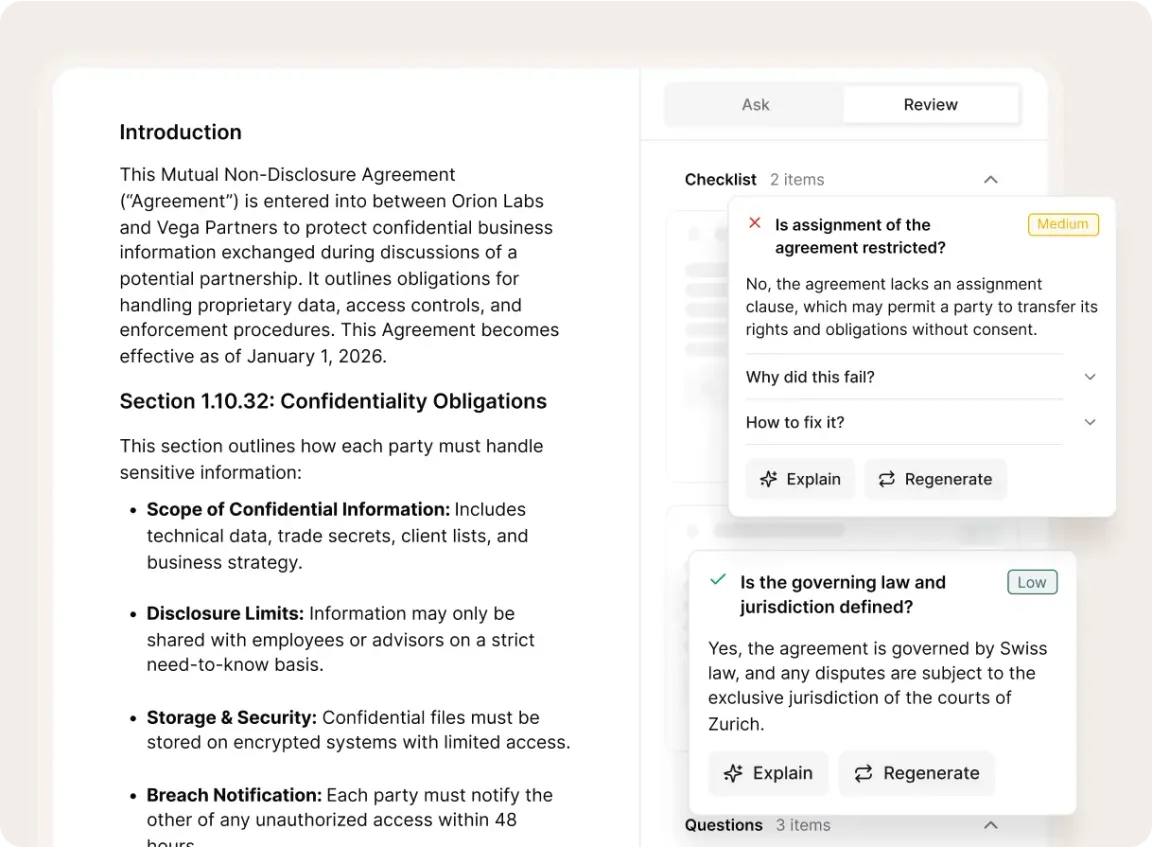The width and height of the screenshot is (1152, 847).
Task: Click the chevron next to the Checklist heading
Action: [990, 179]
